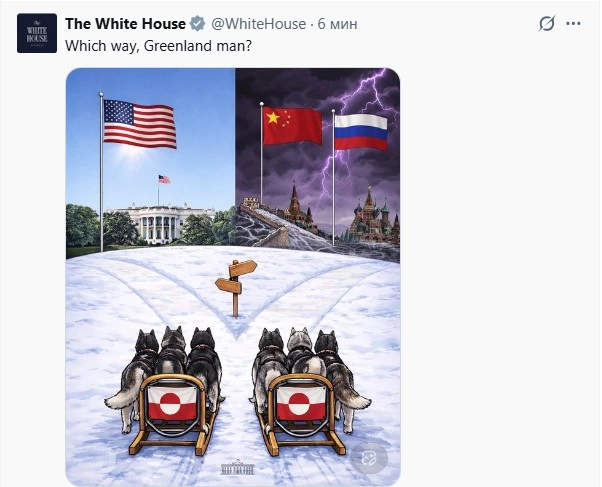The height and width of the screenshot is (487, 602).
Task: Open the Grok explain-post icon
Action: (546, 23)
